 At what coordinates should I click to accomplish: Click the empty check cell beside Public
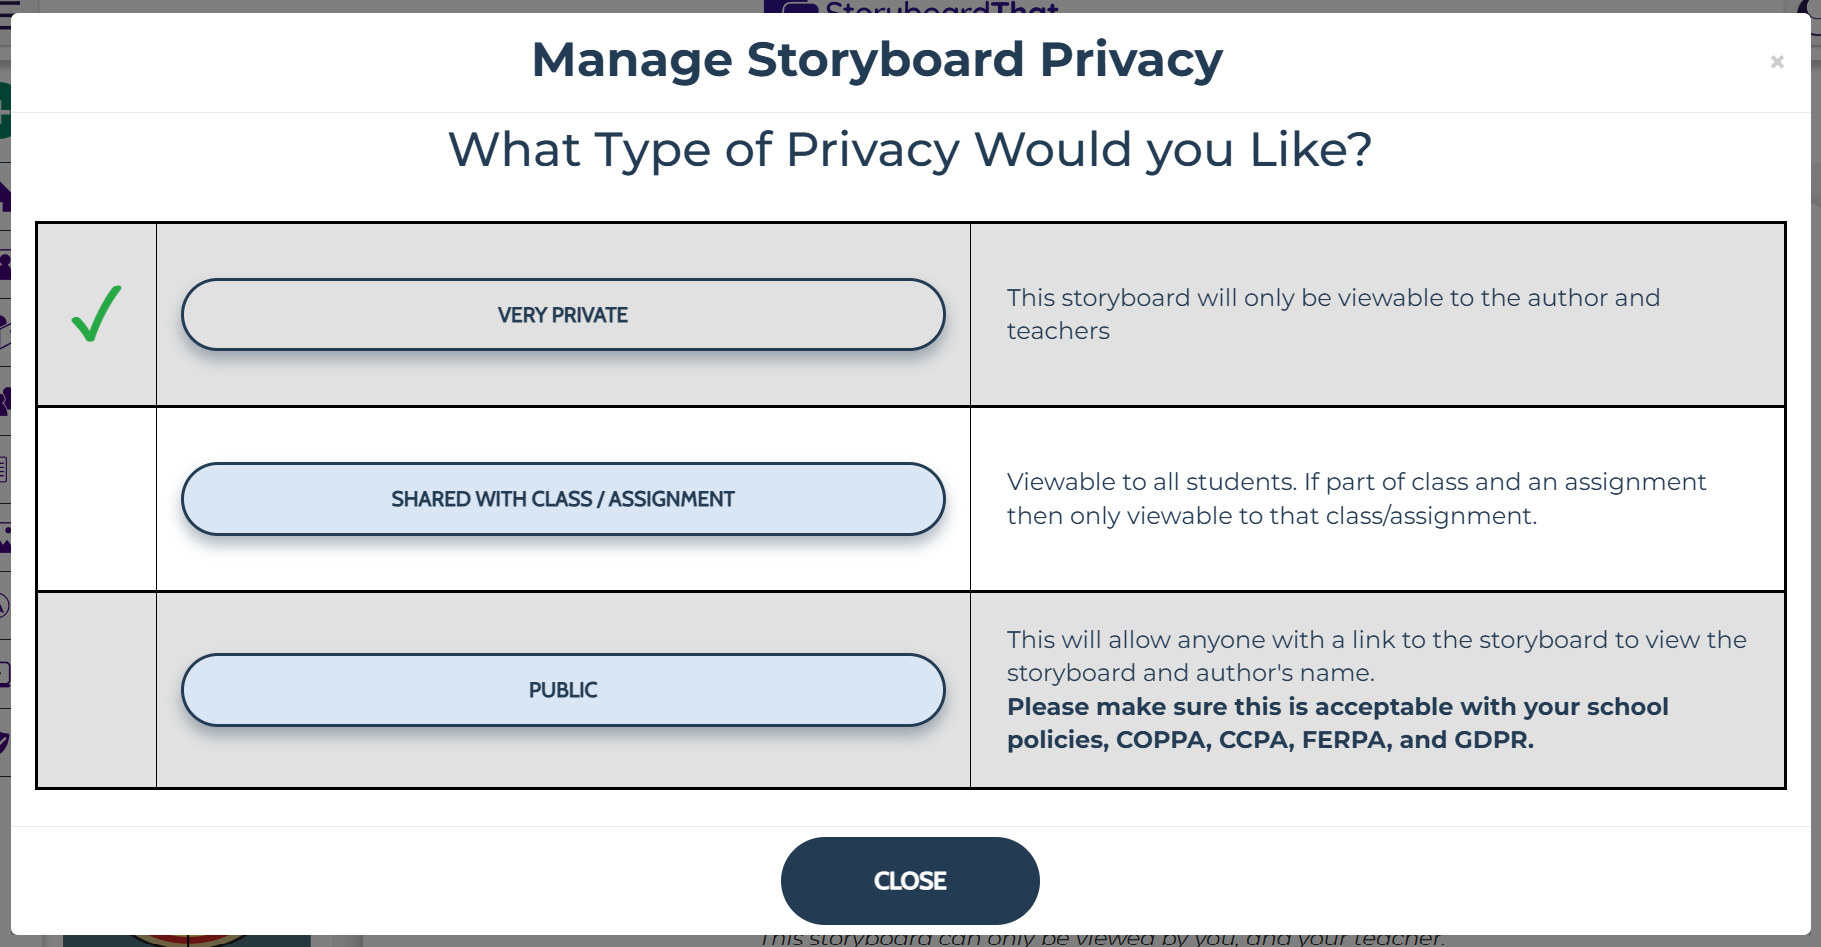pos(97,690)
